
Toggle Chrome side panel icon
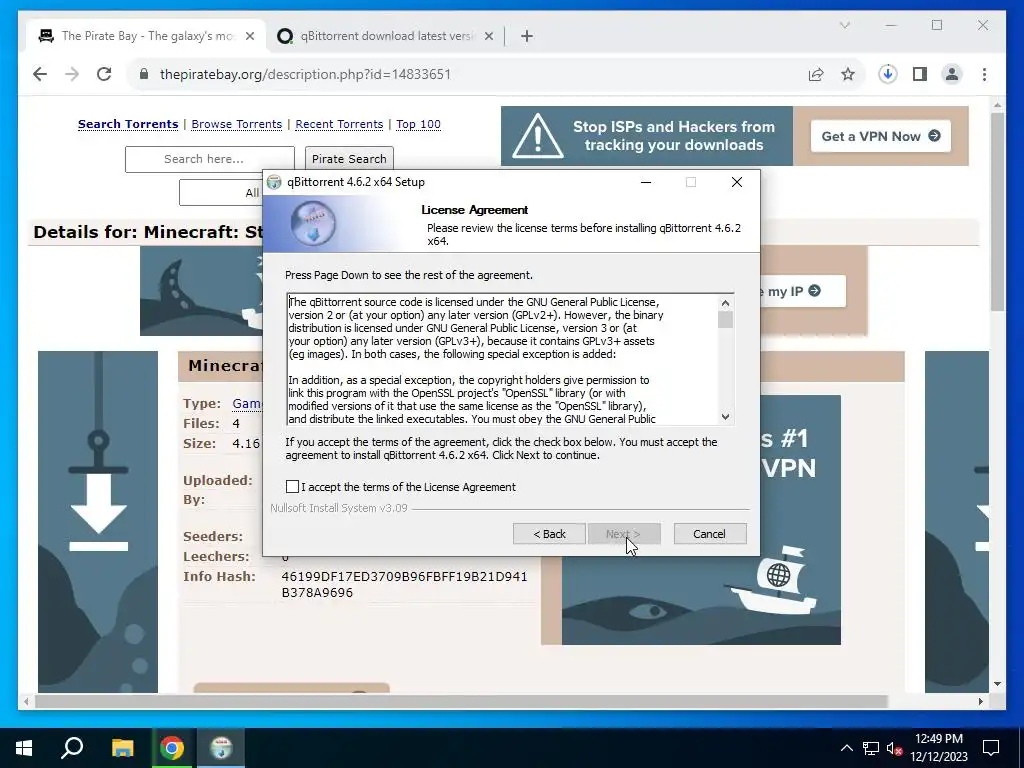[x=920, y=74]
